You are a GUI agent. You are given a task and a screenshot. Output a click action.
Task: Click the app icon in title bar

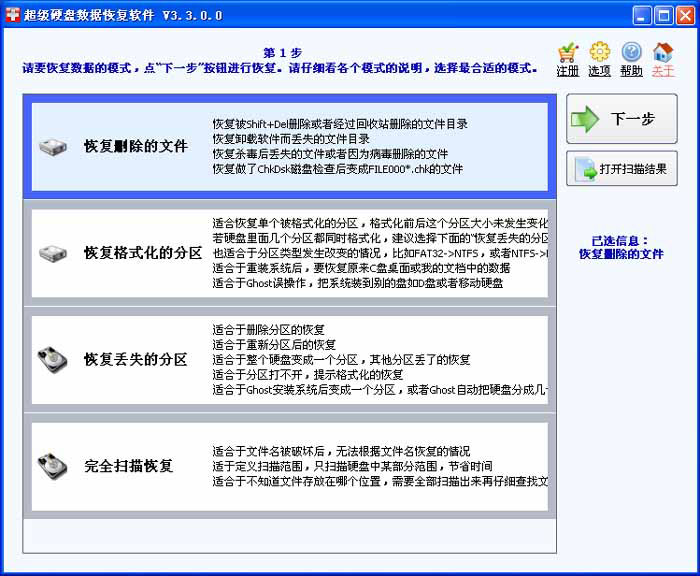pos(12,15)
